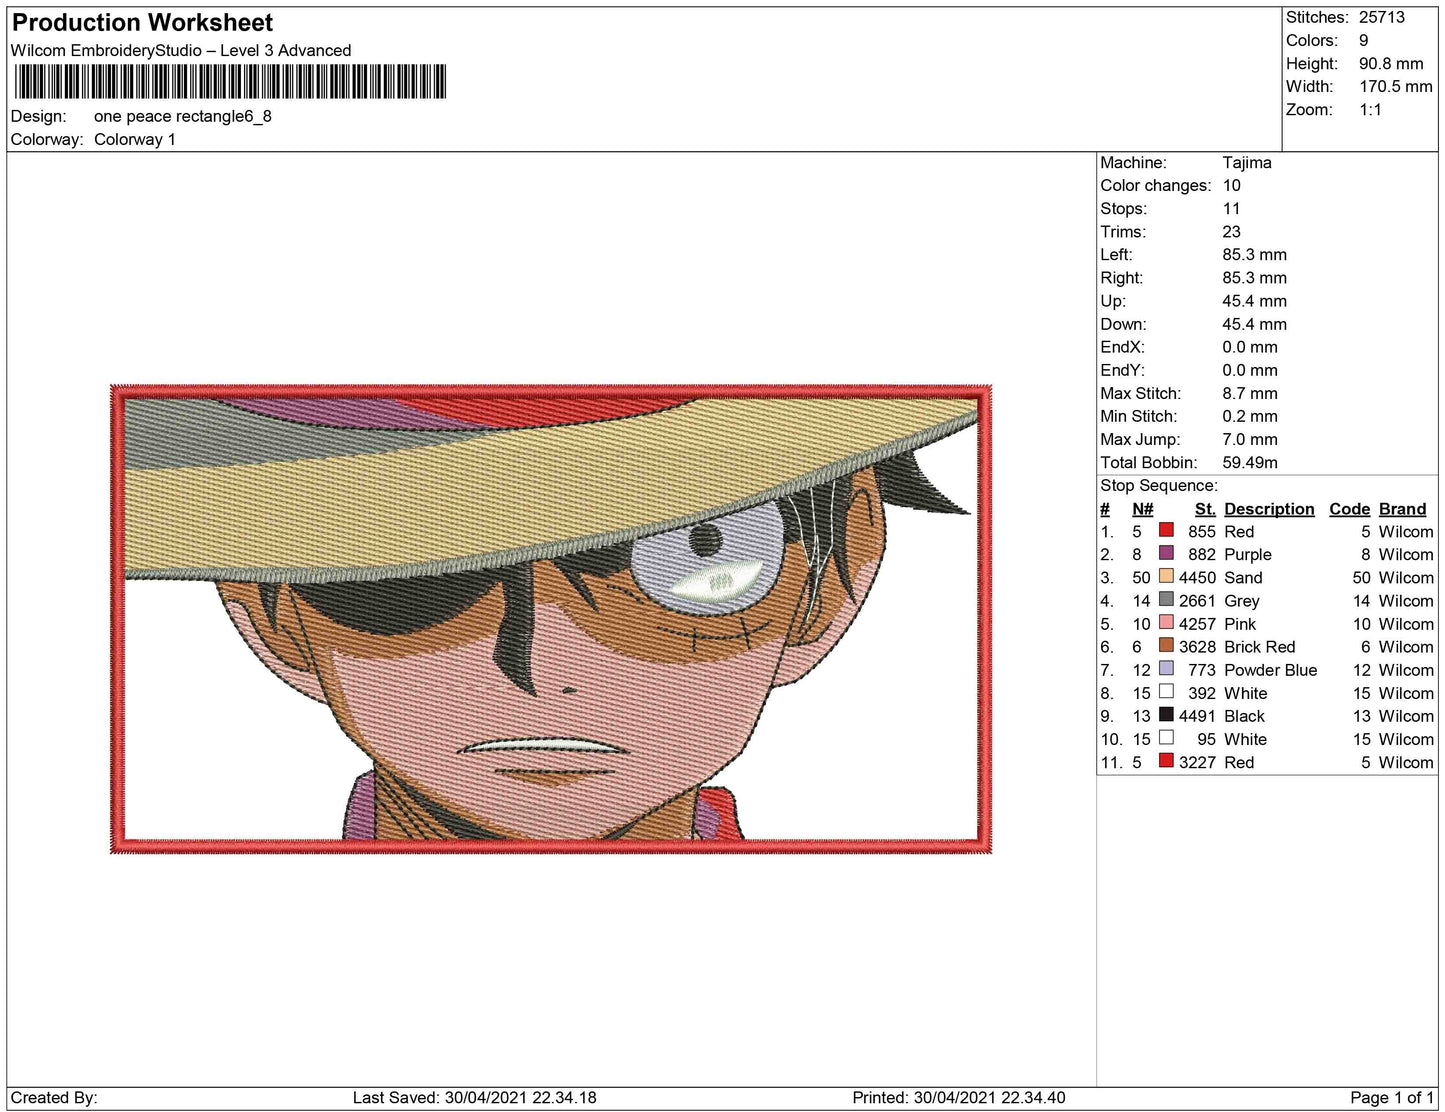Click the 'Brand' column header
Viewport: 1445px width, 1112px height.
(1402, 508)
